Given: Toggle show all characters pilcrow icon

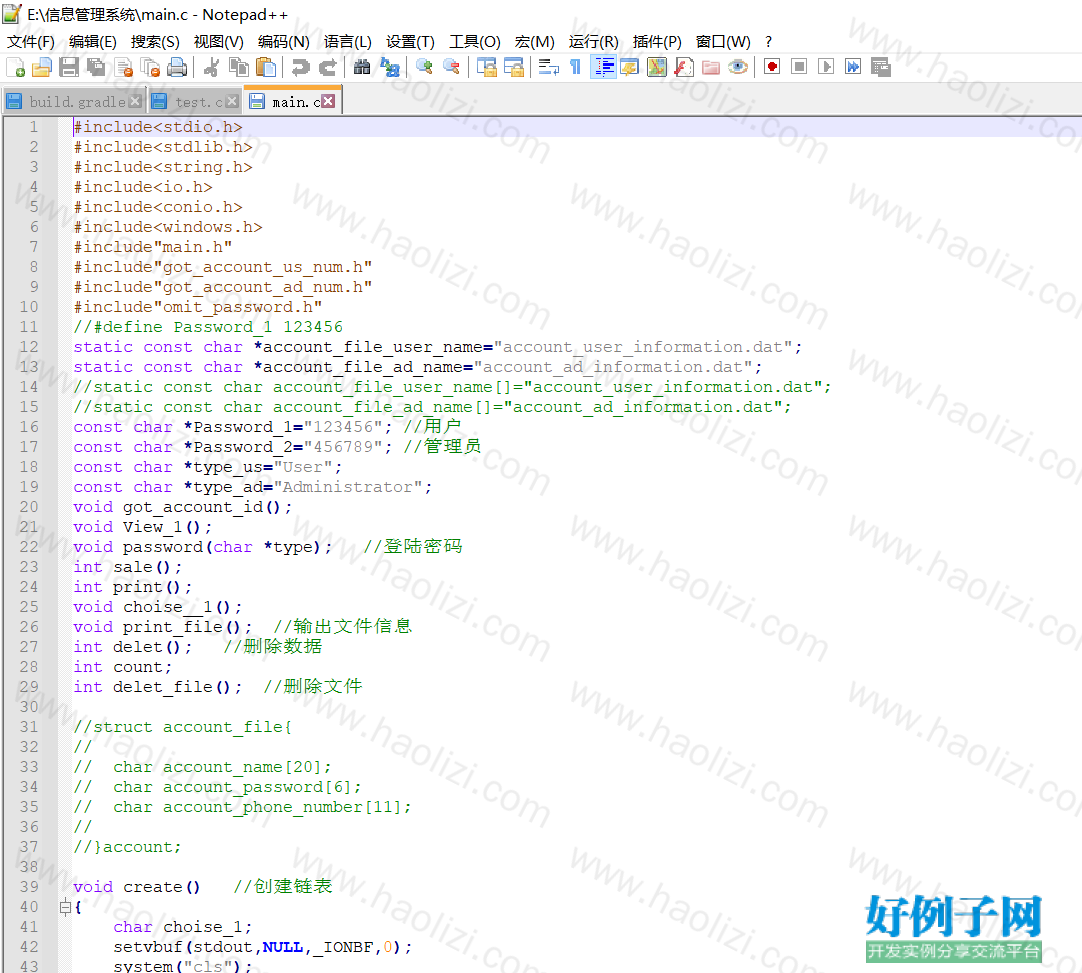Looking at the screenshot, I should (576, 67).
